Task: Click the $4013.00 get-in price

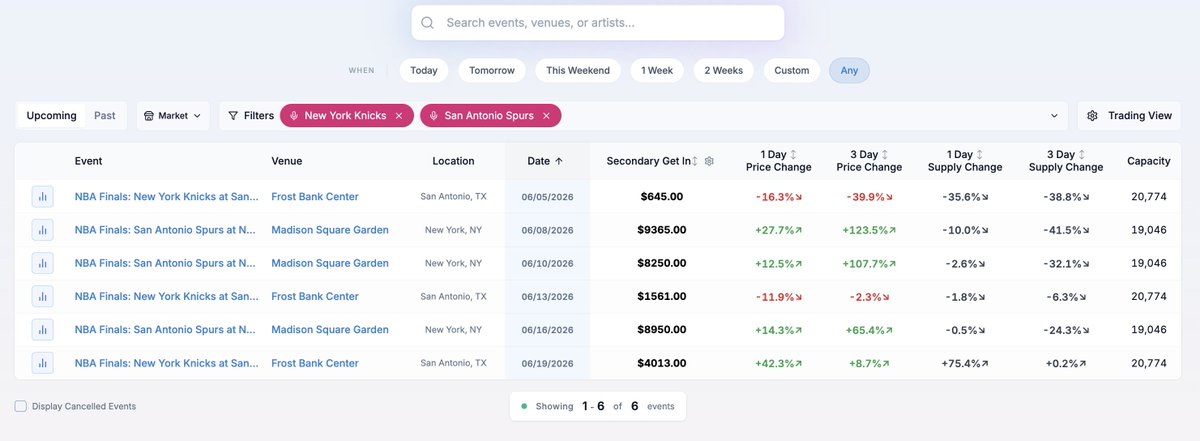Action: pyautogui.click(x=661, y=364)
